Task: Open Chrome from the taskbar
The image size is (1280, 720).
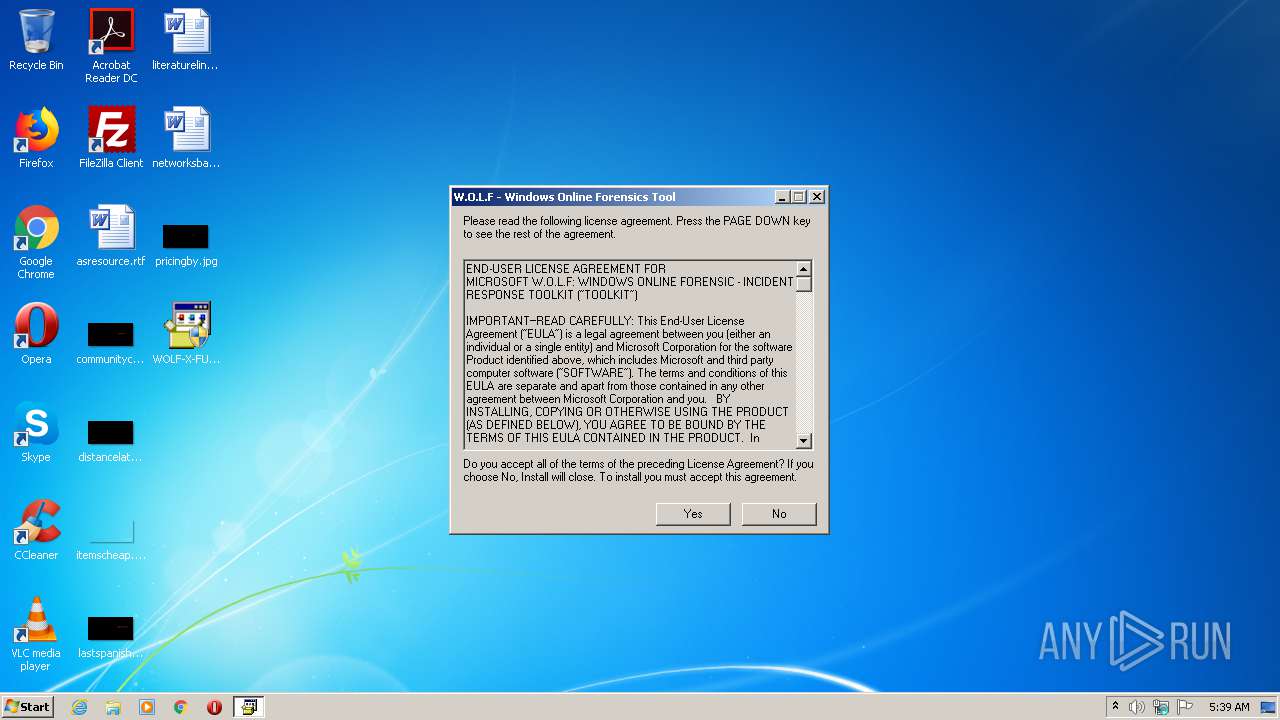Action: tap(181, 707)
